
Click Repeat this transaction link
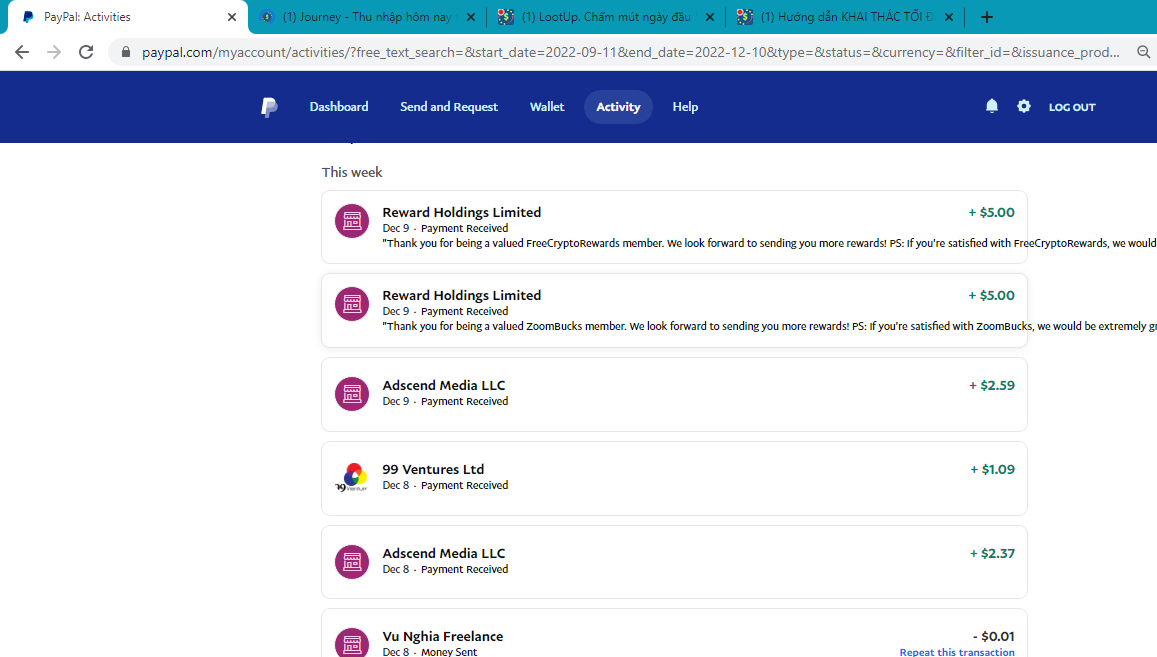tap(956, 652)
